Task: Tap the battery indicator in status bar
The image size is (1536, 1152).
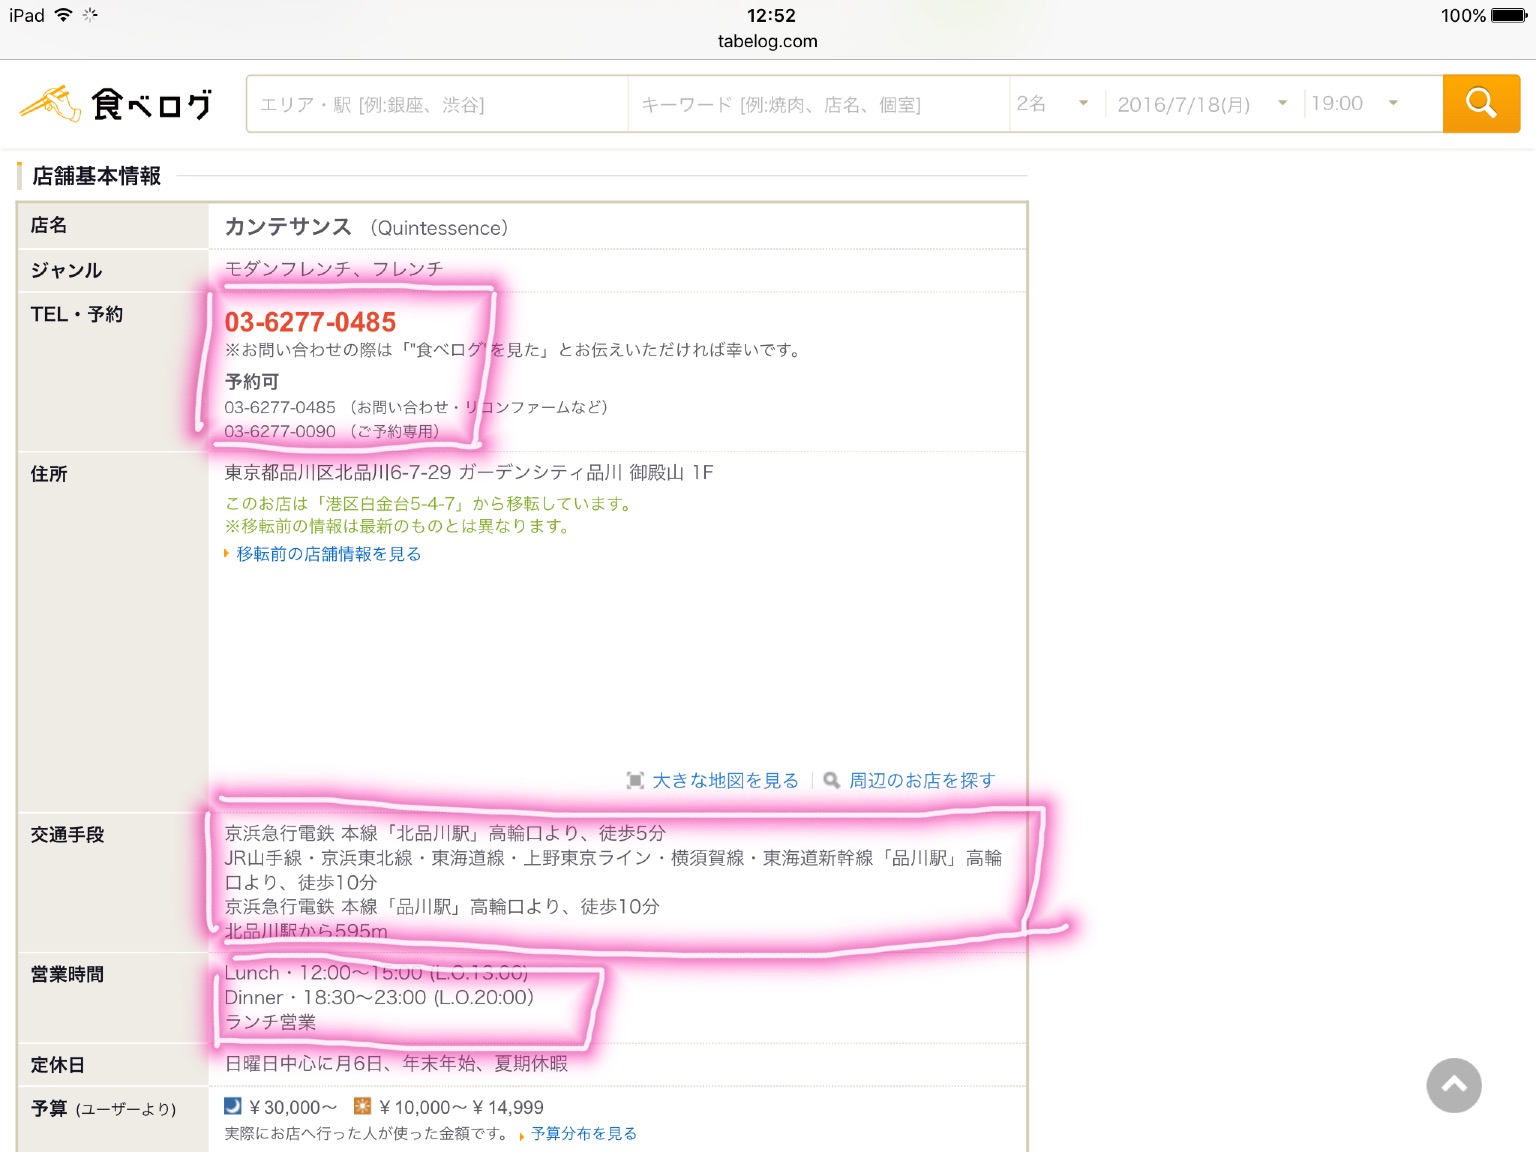Action: tap(1508, 15)
